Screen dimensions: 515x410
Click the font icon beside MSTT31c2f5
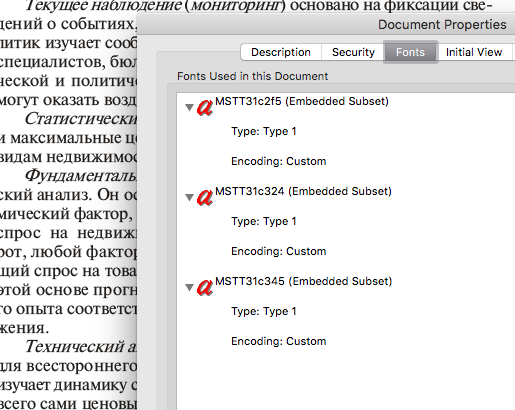pyautogui.click(x=205, y=107)
